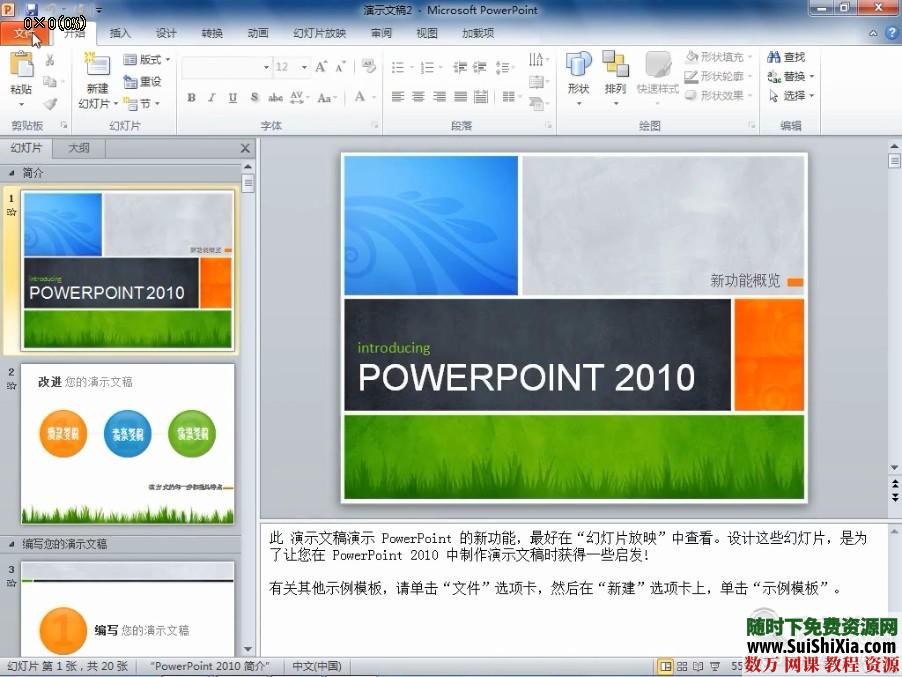Click the Shapes gallery icon
Screen dimensions: 902x677
(x=578, y=64)
